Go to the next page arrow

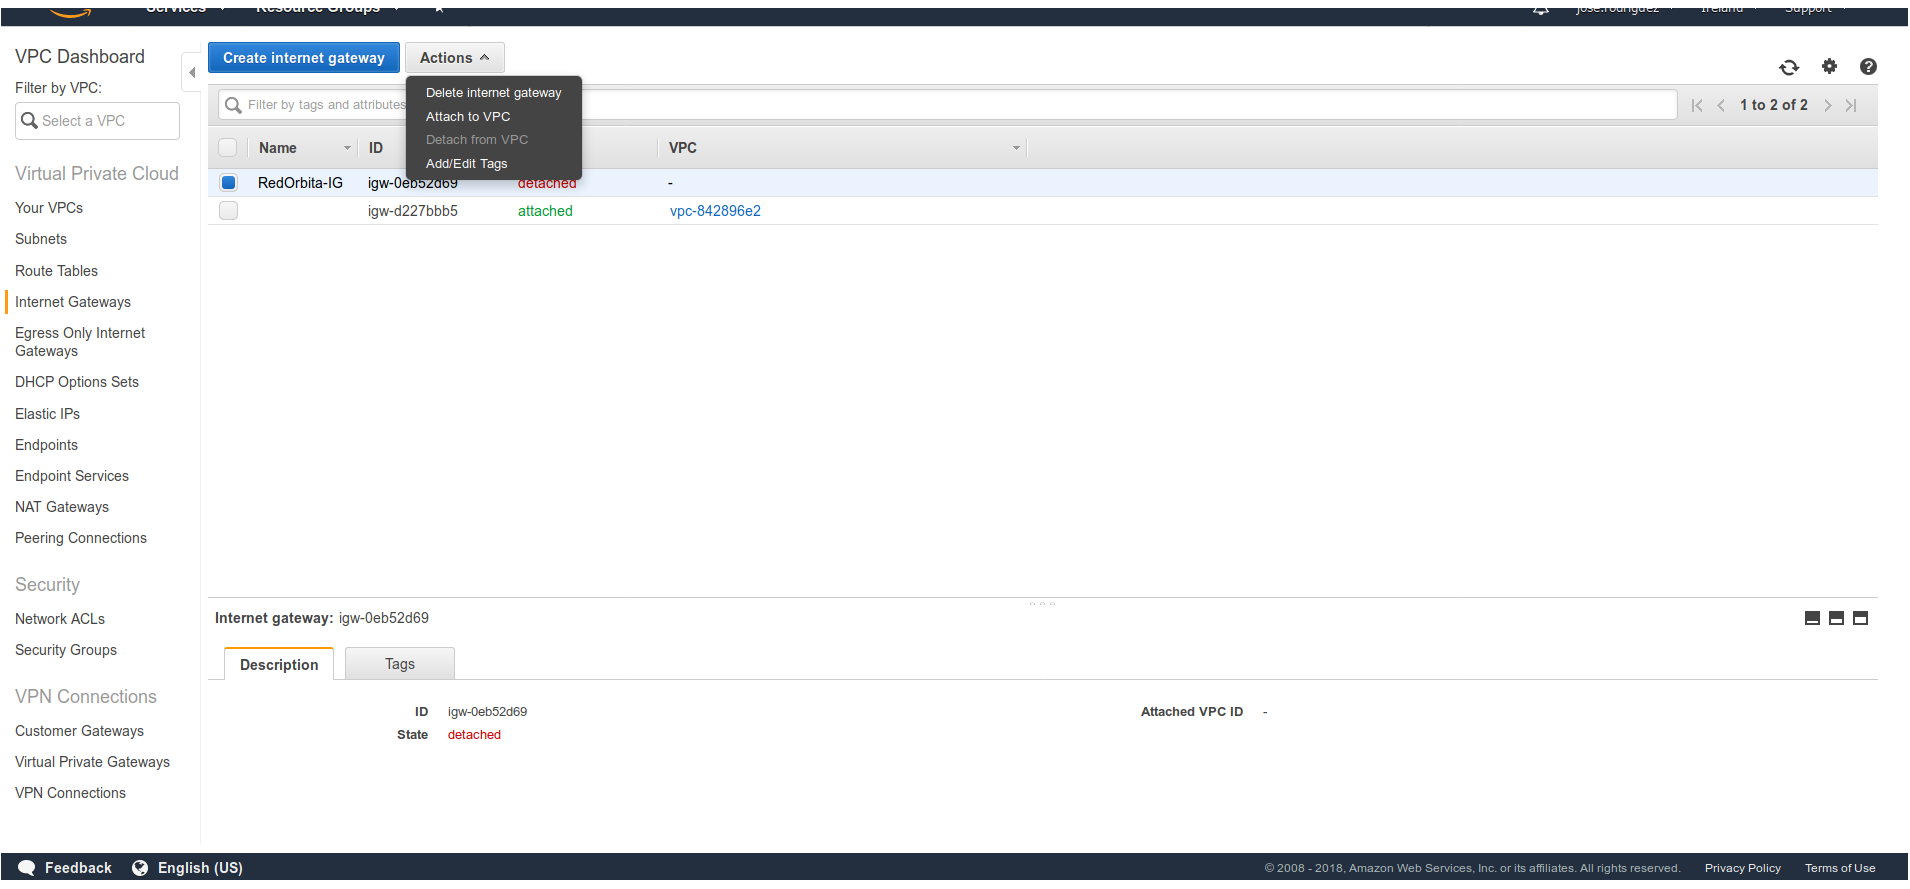point(1827,106)
